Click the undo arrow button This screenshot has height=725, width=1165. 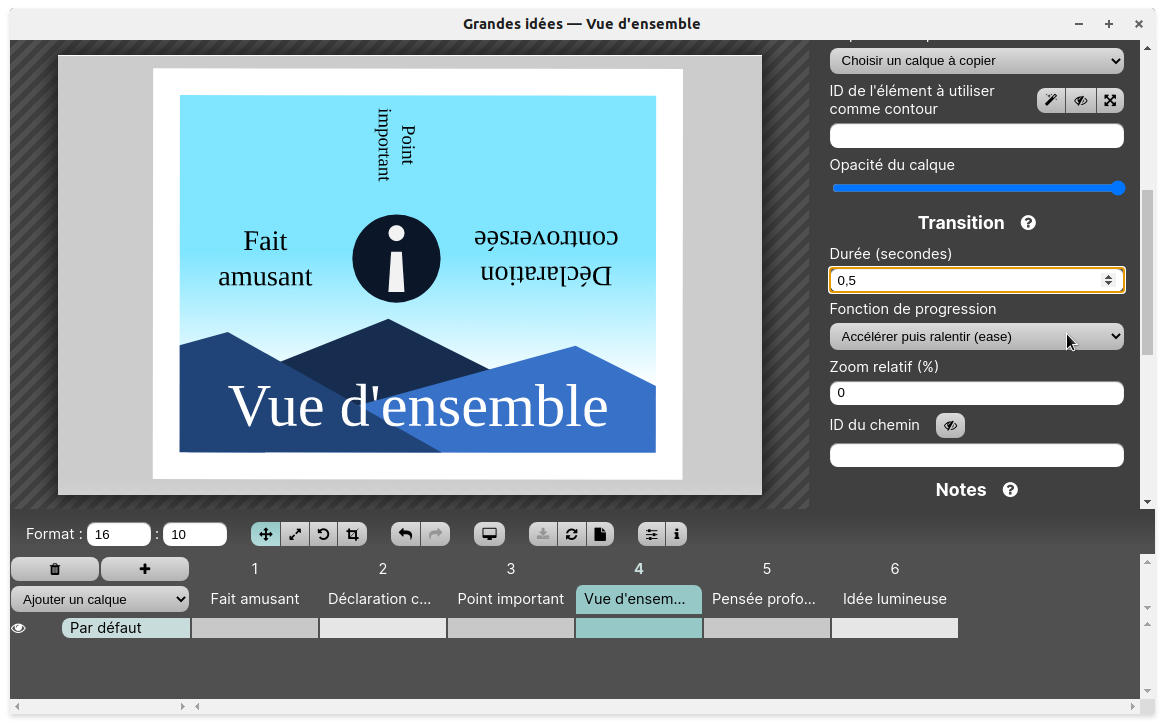(x=405, y=535)
